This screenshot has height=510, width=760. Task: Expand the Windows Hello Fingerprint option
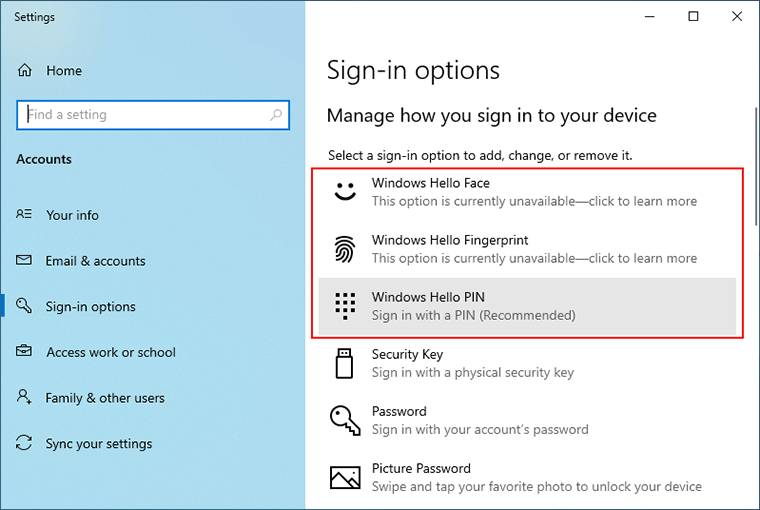point(527,249)
